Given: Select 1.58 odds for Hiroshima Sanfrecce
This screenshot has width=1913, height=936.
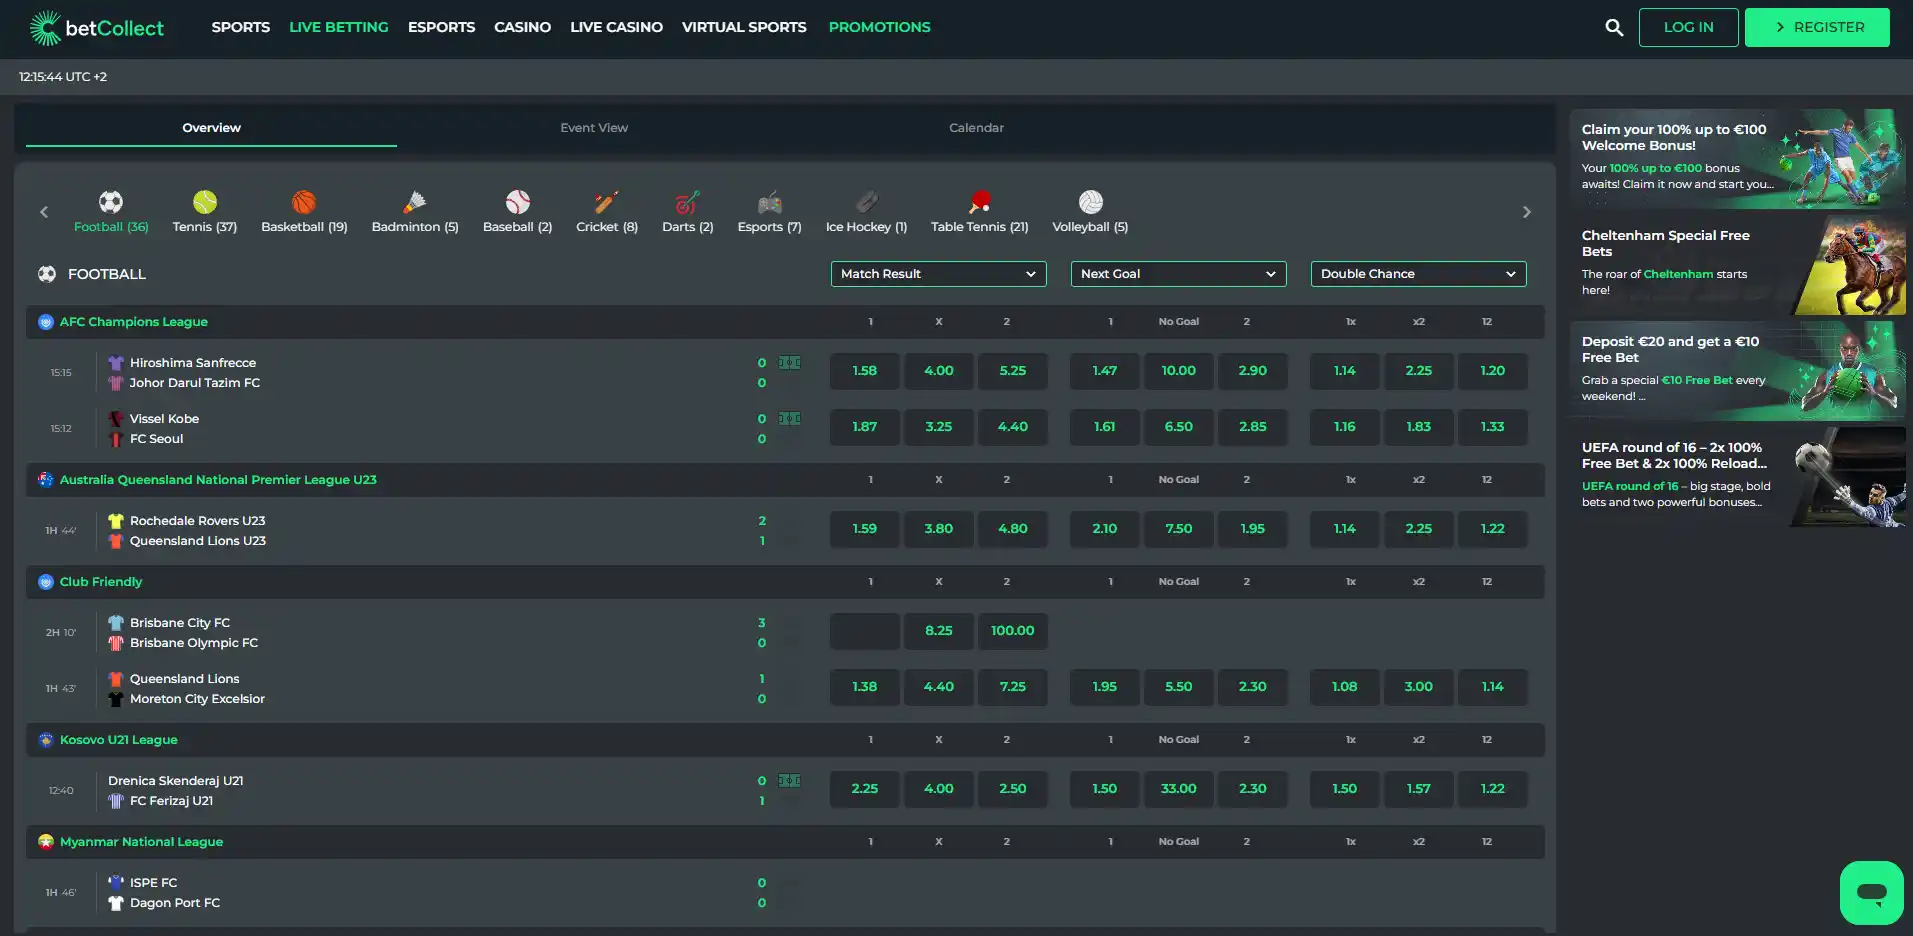Looking at the screenshot, I should coord(864,371).
